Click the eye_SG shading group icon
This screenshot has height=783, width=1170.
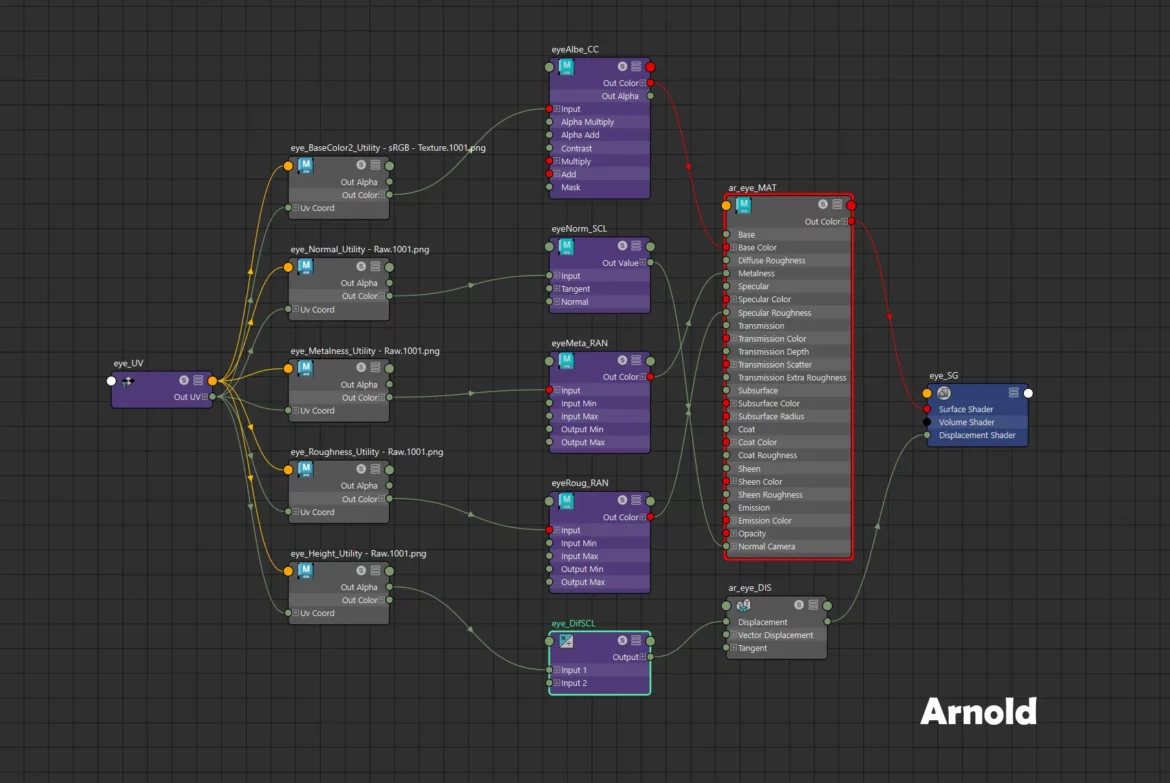point(943,393)
